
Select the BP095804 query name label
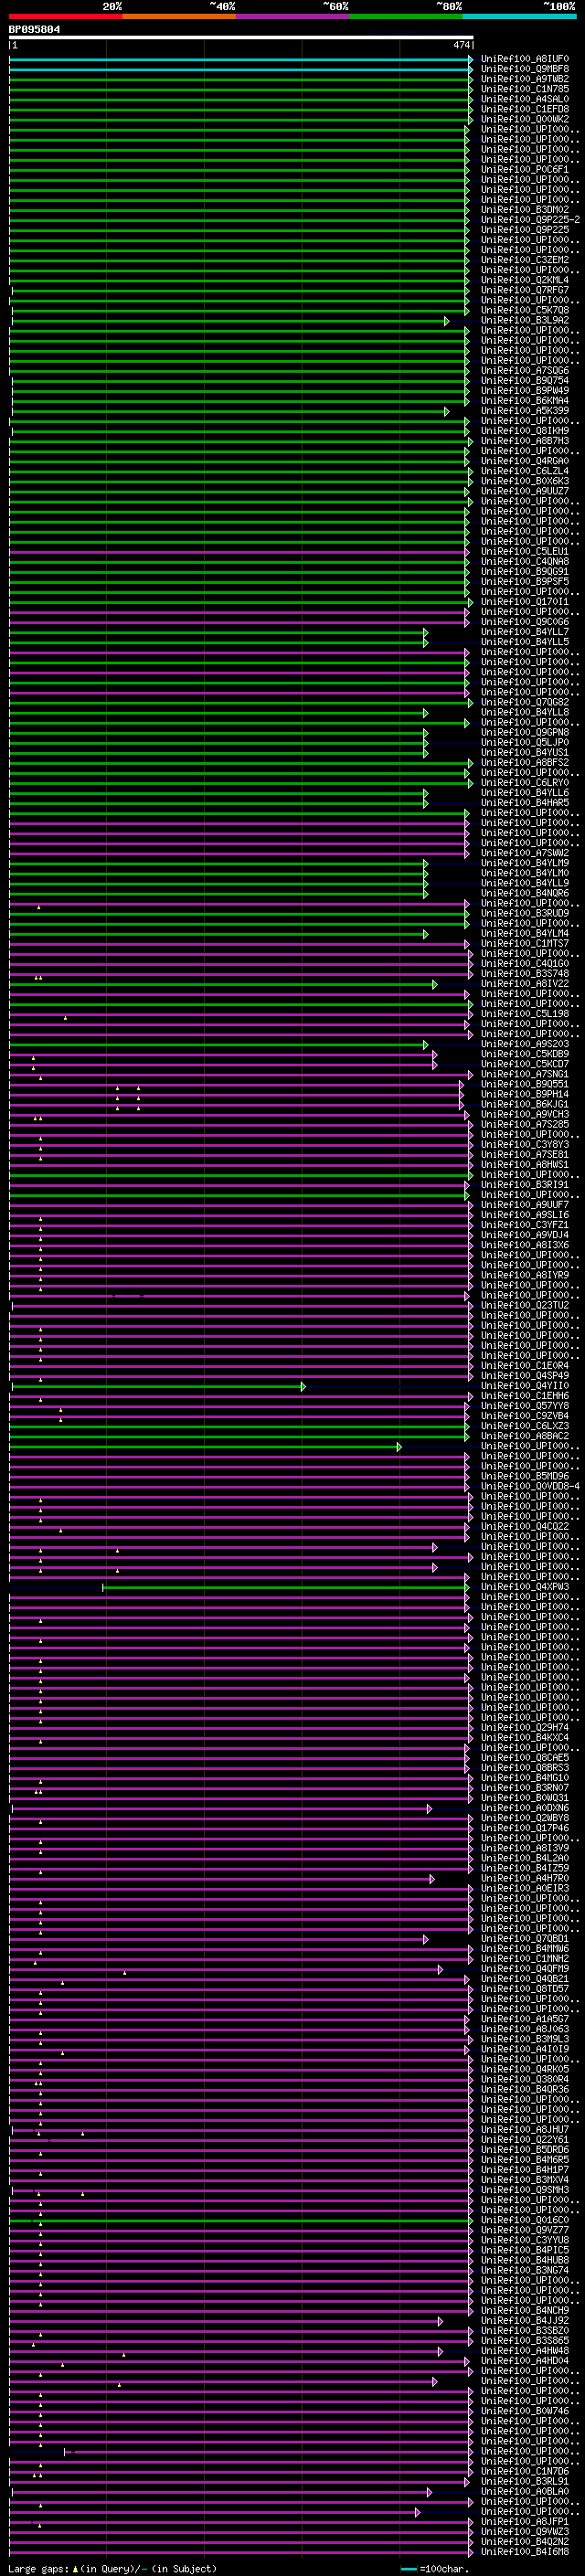[34, 30]
